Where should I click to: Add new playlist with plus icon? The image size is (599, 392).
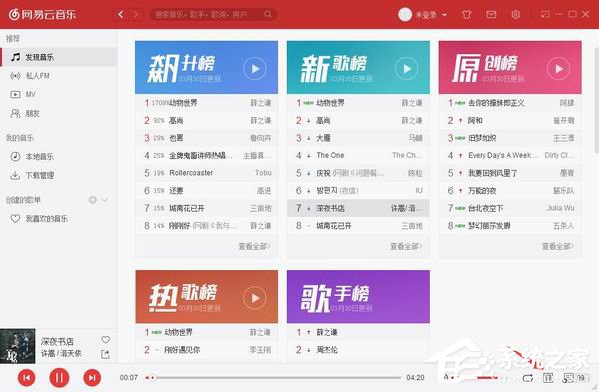pyautogui.click(x=92, y=200)
